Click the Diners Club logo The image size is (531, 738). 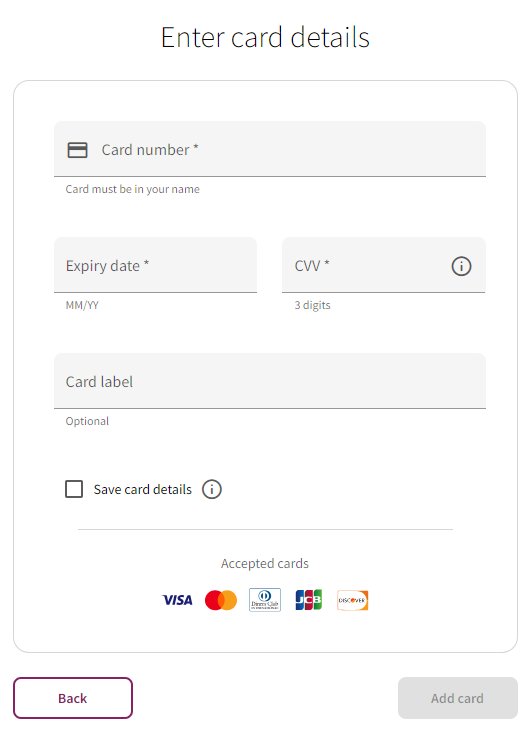coord(265,600)
